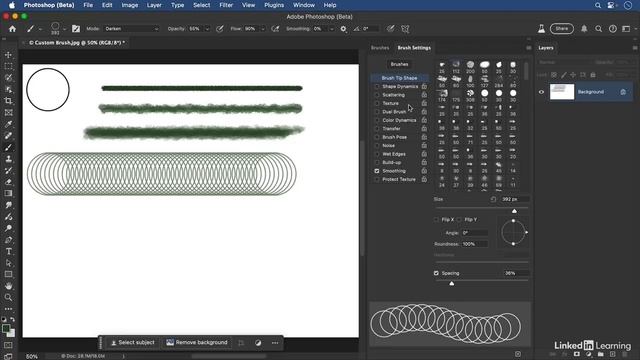
Task: Click the Share button
Action: coord(562,29)
